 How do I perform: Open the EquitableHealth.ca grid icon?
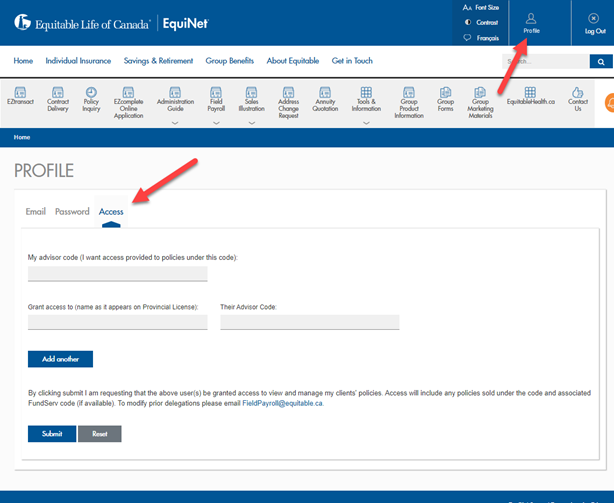pyautogui.click(x=530, y=92)
